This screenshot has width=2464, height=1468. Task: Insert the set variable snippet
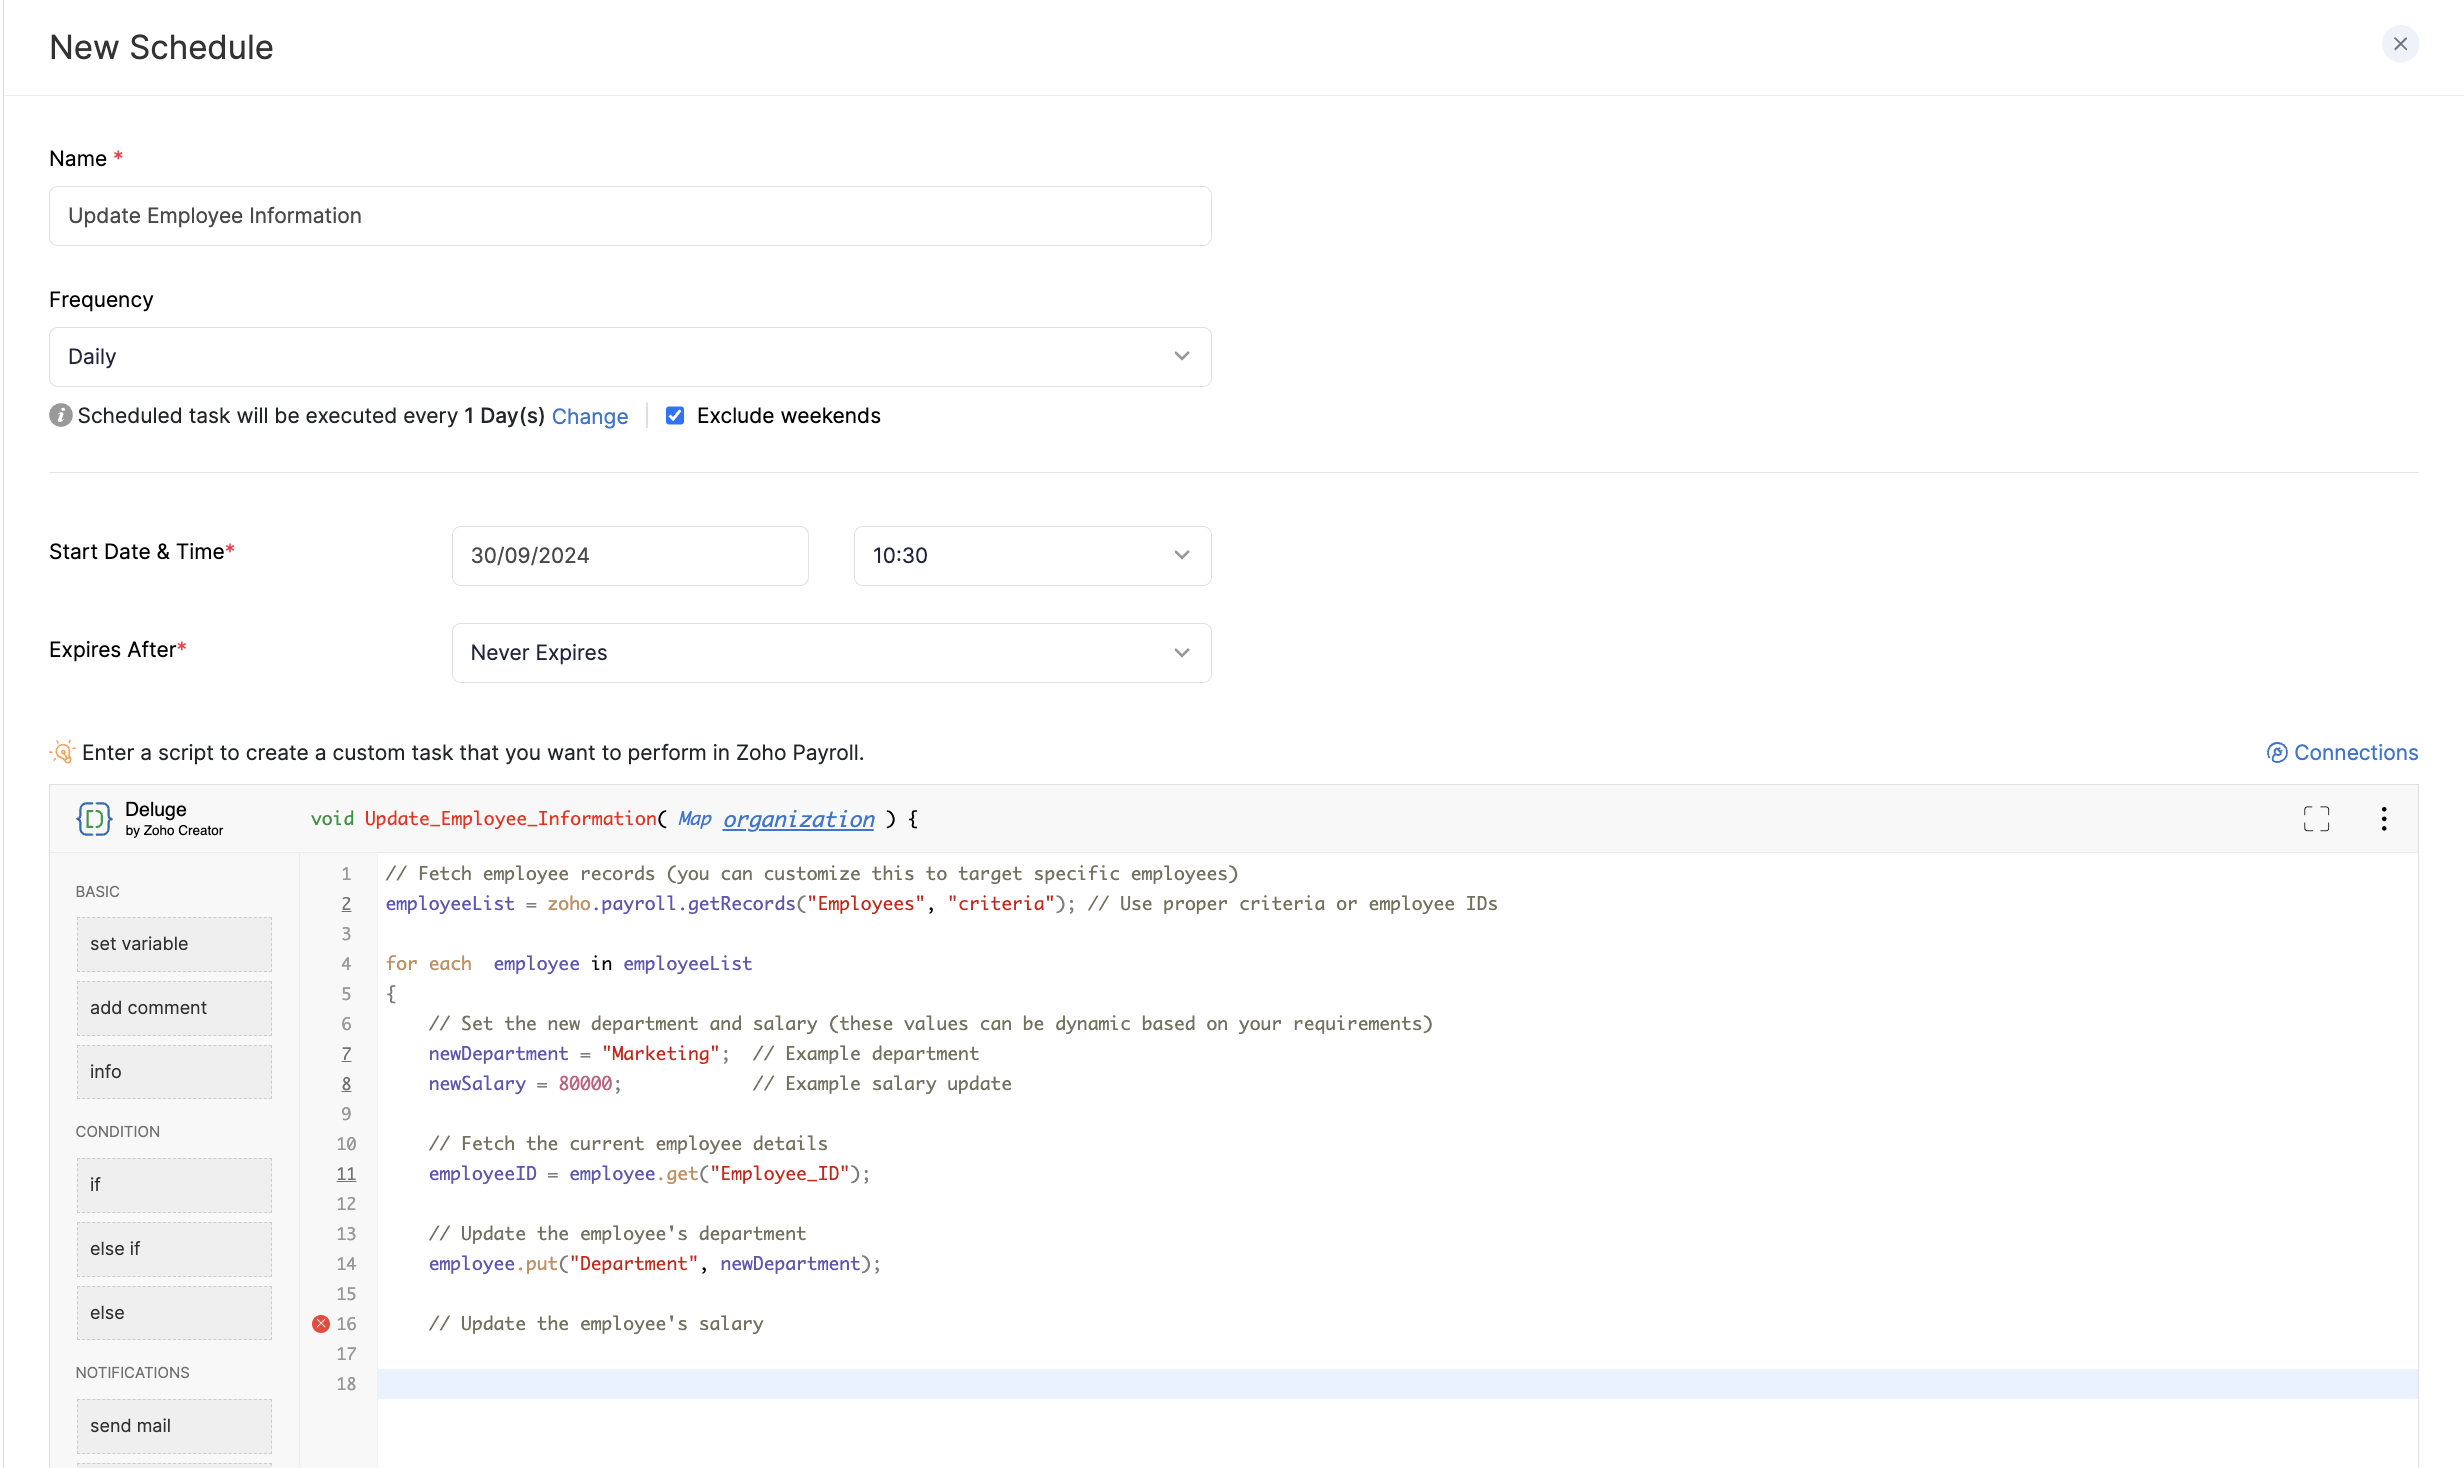pos(173,943)
